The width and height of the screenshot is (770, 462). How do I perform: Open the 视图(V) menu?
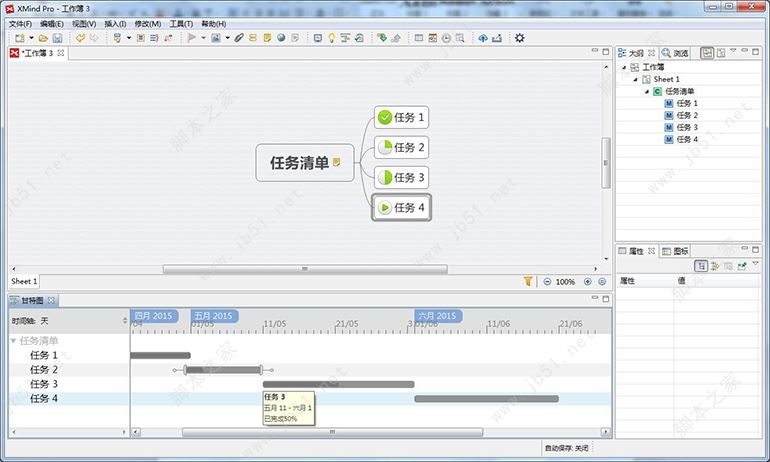[84, 24]
